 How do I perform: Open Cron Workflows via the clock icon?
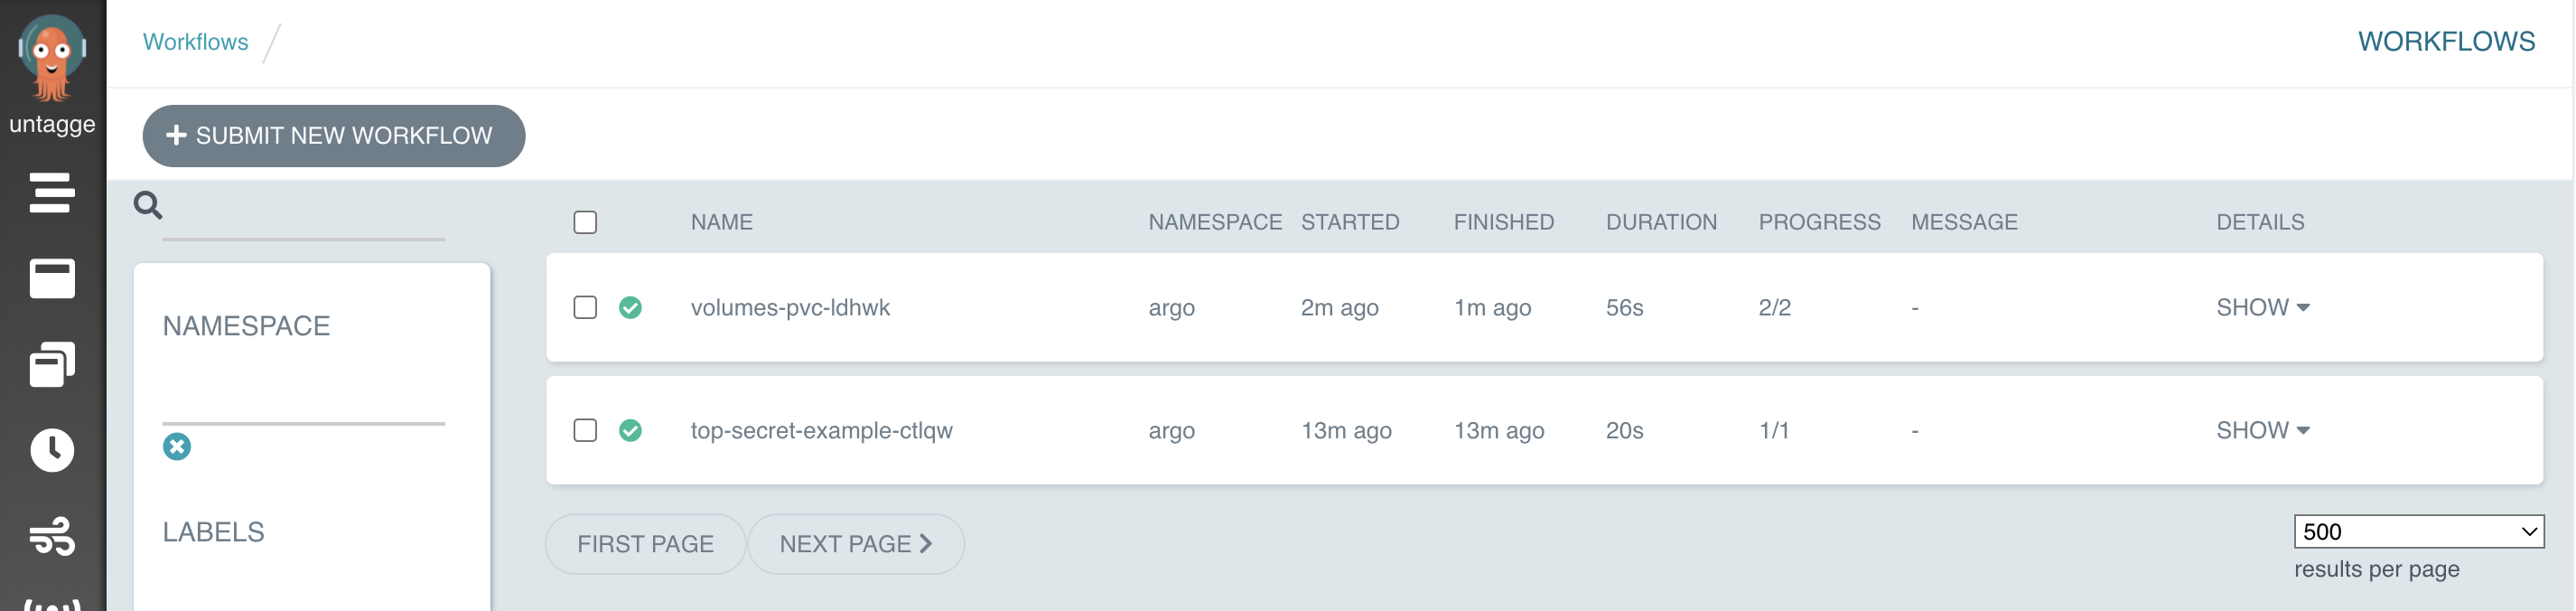coord(52,450)
